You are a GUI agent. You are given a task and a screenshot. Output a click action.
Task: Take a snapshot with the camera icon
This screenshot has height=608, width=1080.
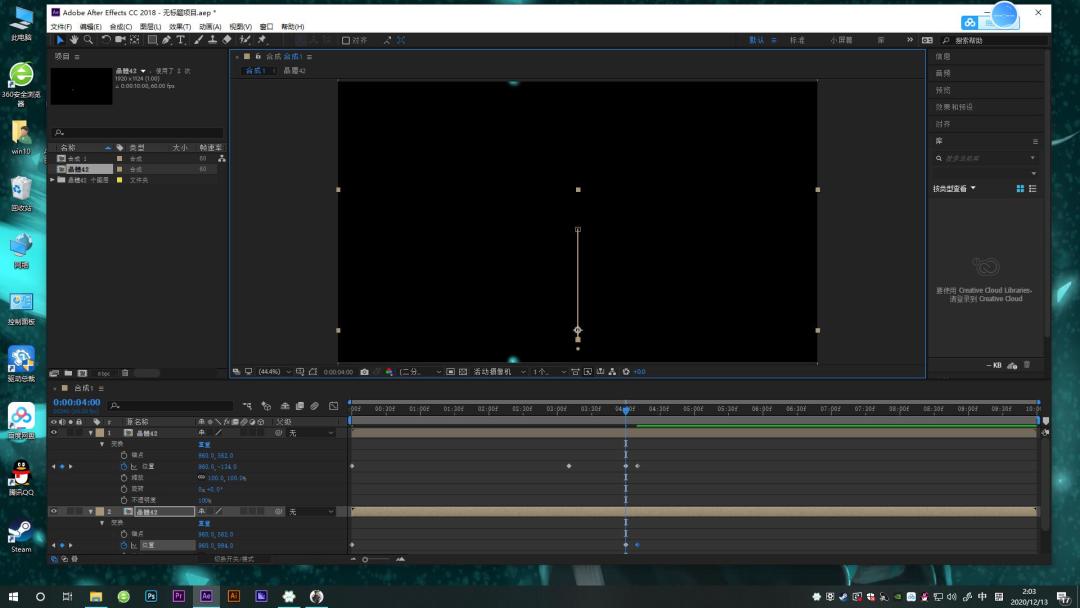pyautogui.click(x=364, y=372)
